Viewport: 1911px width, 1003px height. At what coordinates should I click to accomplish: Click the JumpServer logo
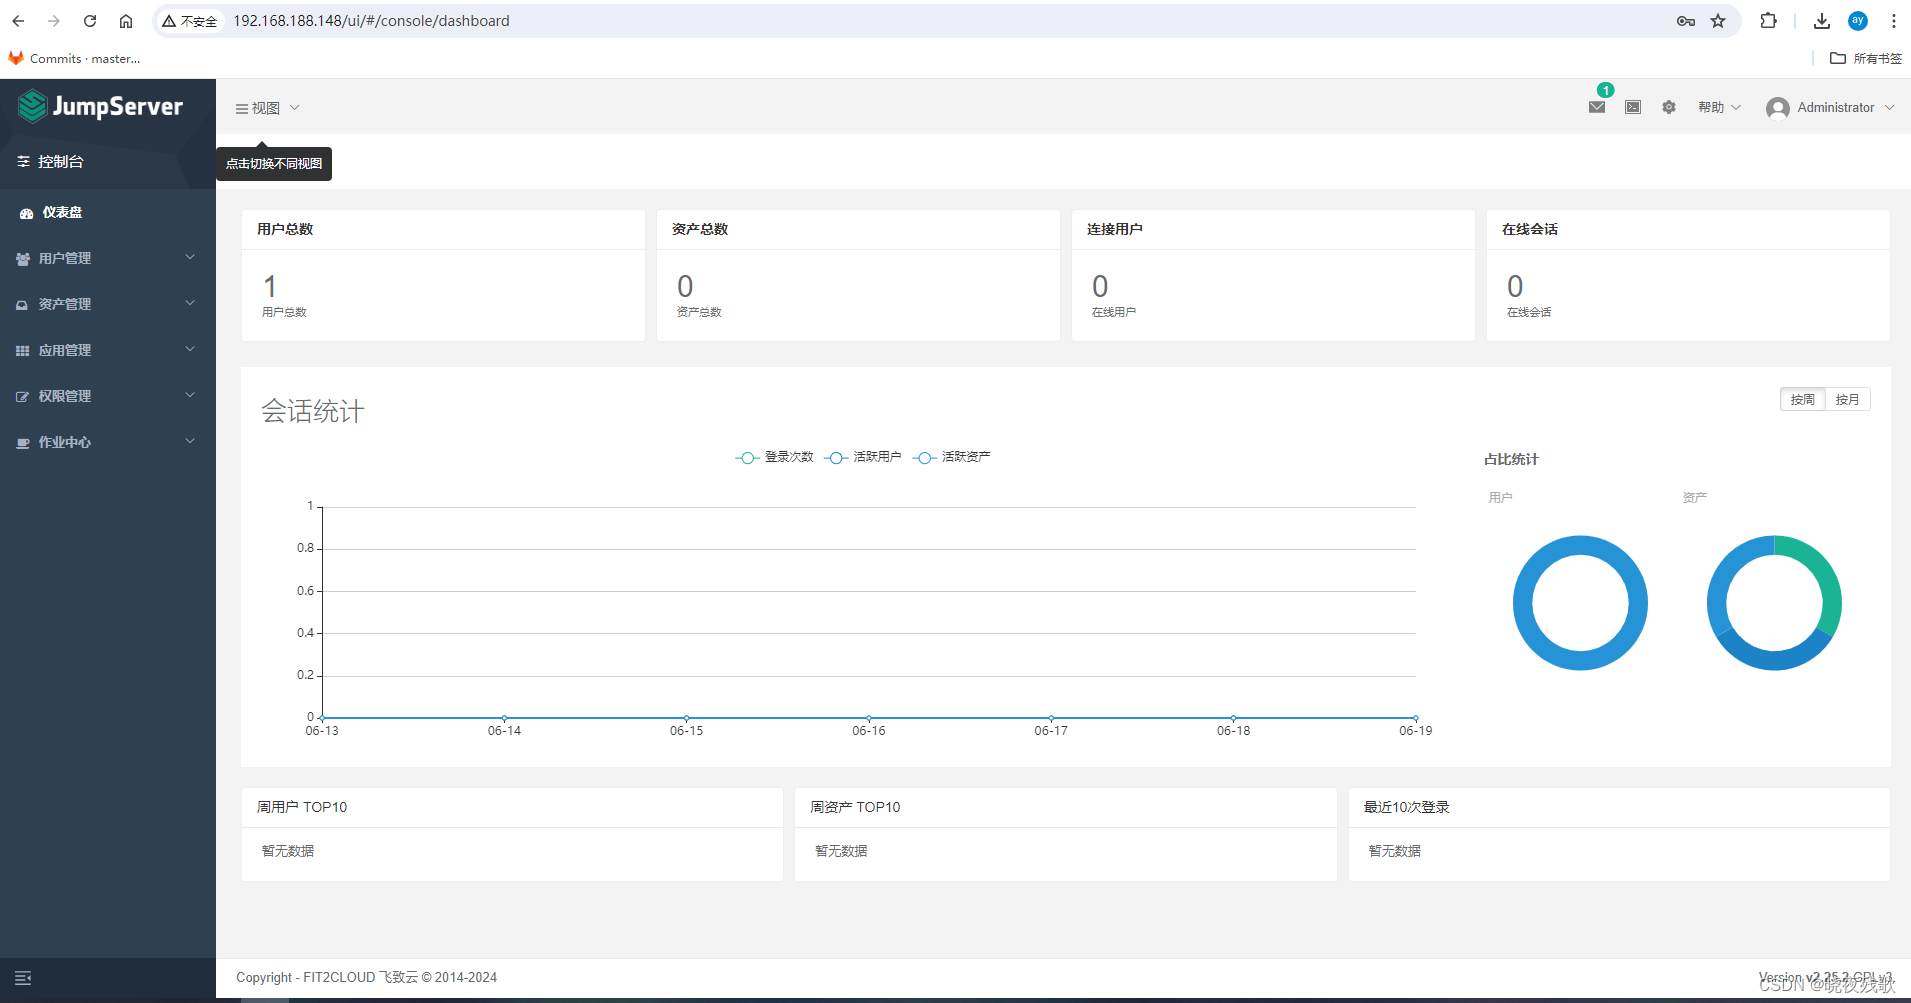point(100,106)
